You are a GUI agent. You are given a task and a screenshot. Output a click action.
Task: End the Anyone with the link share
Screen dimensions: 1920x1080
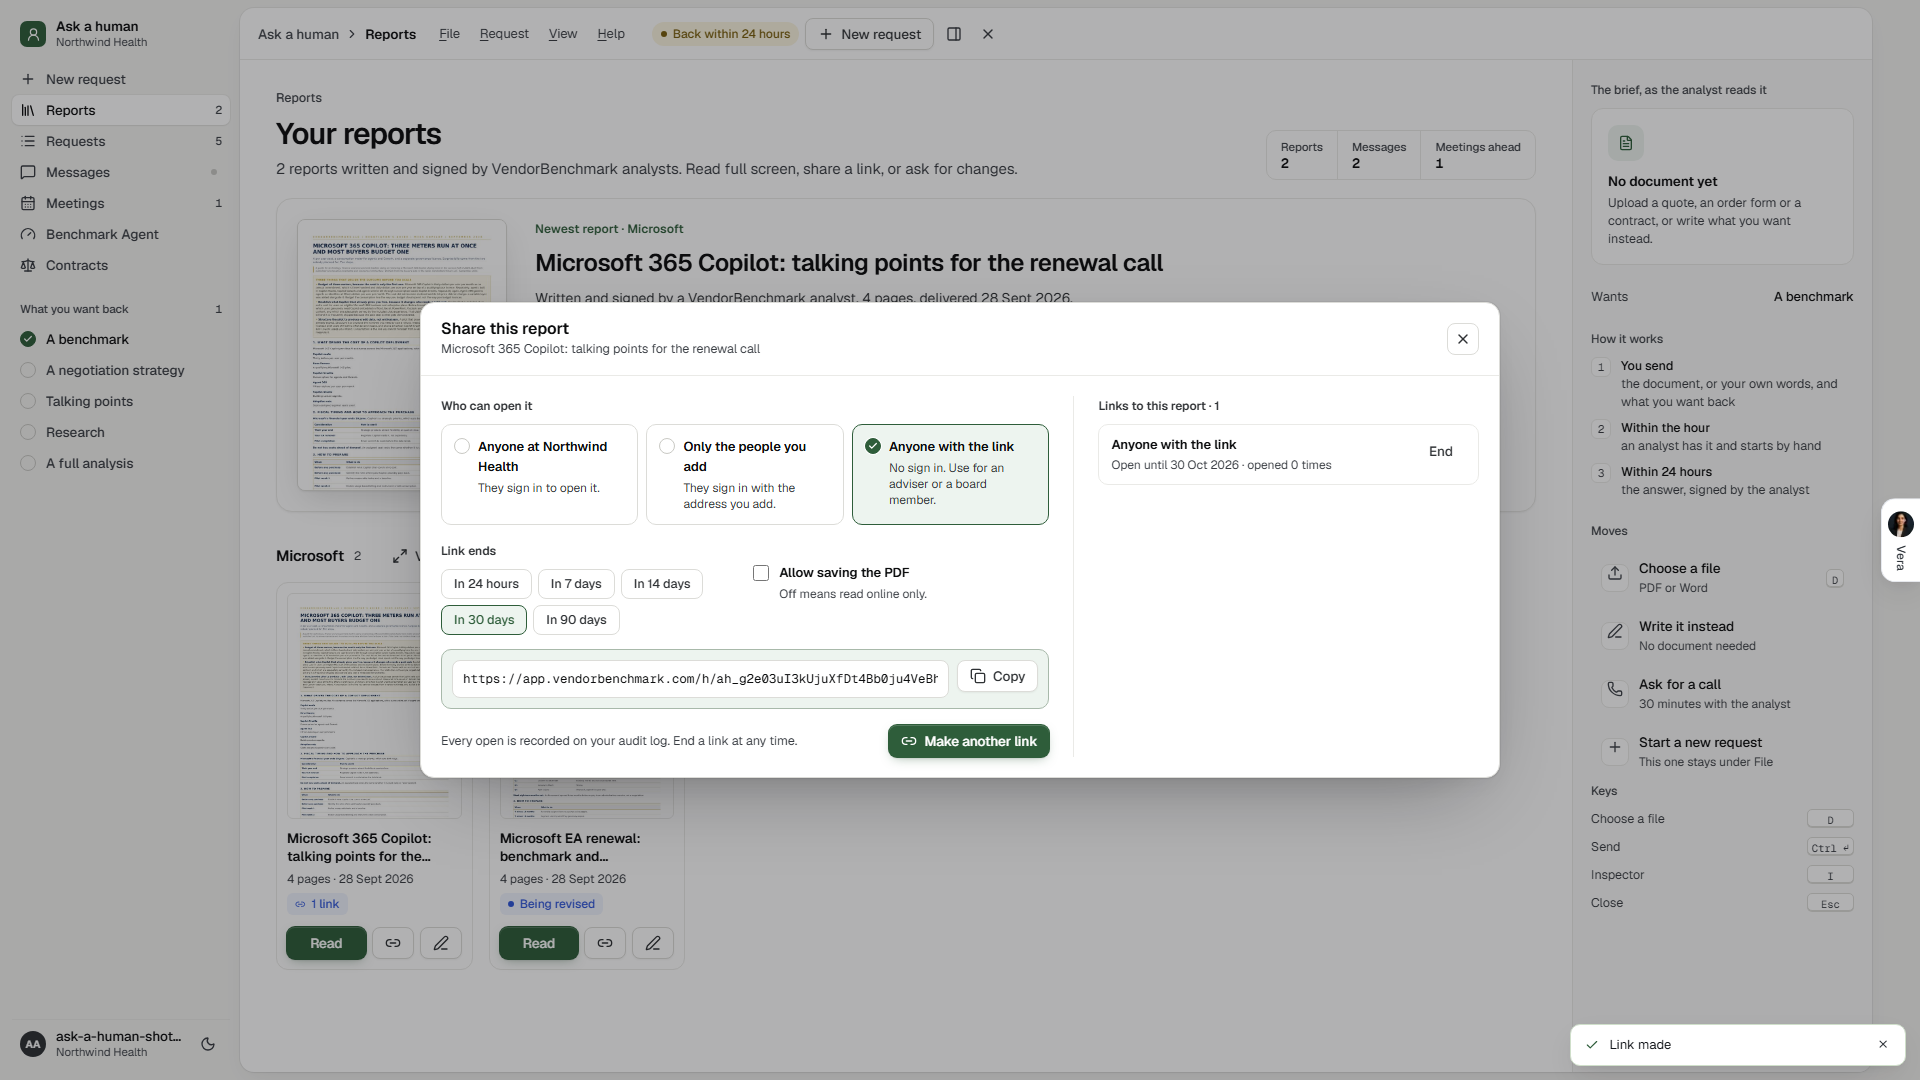(x=1440, y=452)
